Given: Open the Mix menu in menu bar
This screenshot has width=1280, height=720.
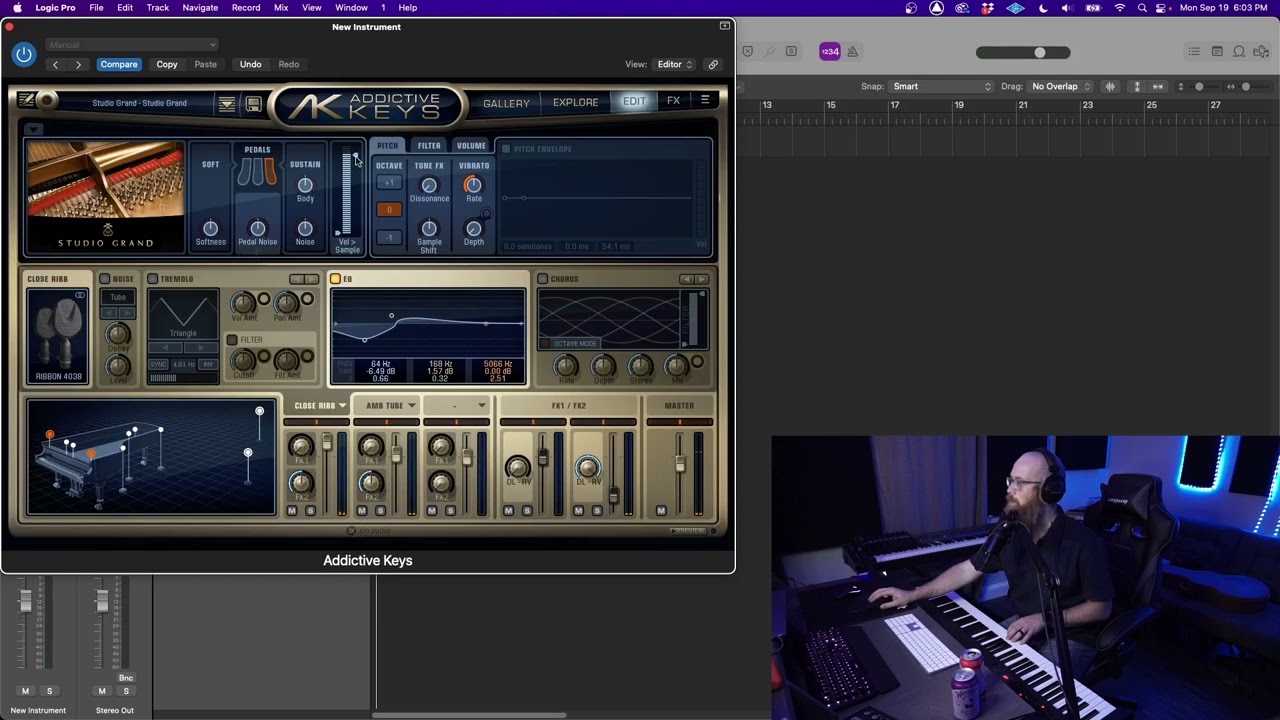Looking at the screenshot, I should click(x=281, y=8).
